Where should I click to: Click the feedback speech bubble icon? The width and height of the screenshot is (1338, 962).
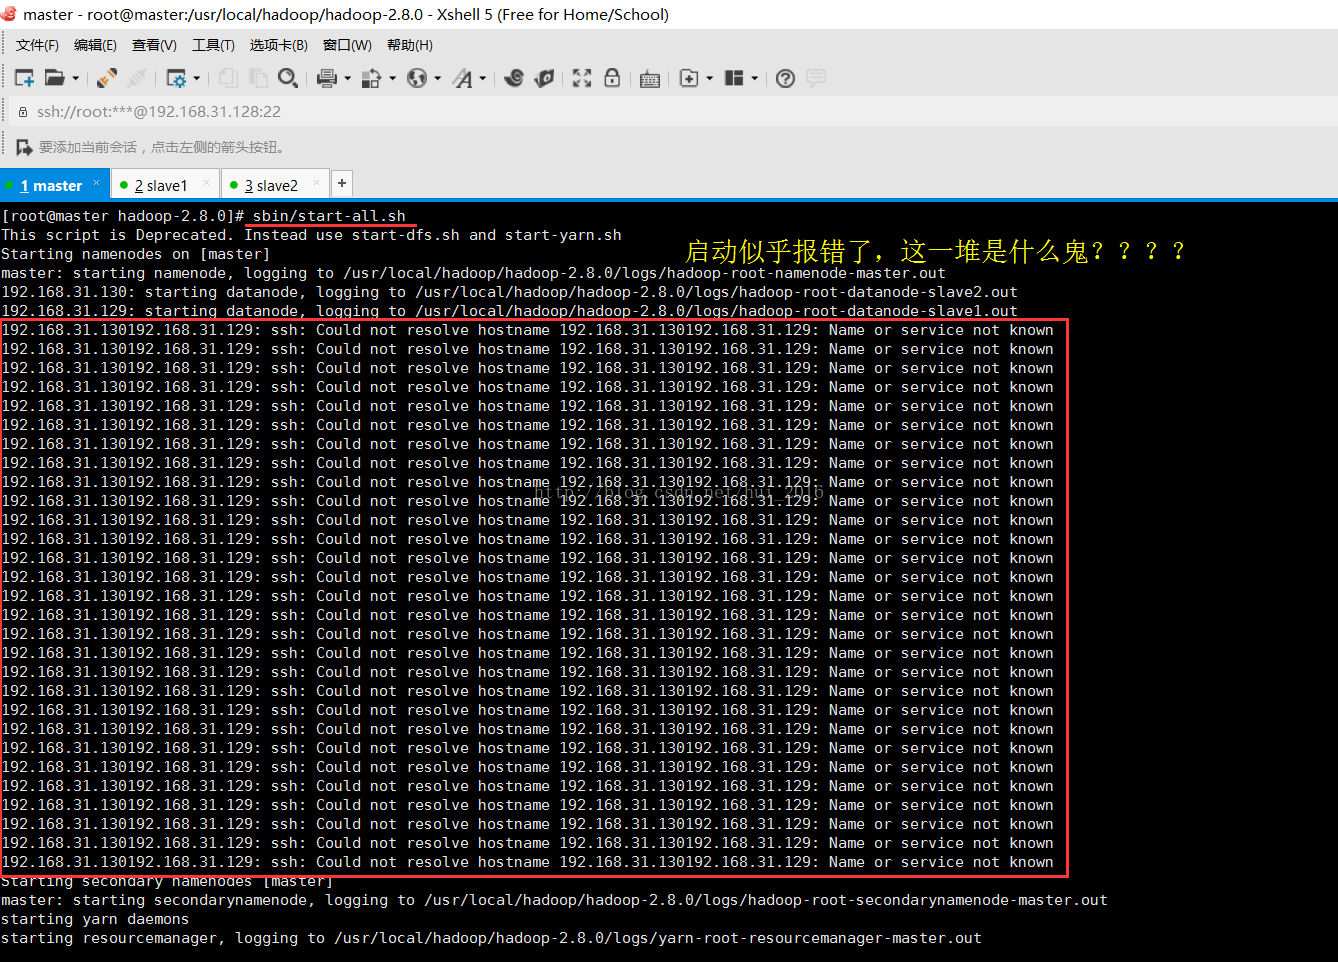(x=816, y=78)
